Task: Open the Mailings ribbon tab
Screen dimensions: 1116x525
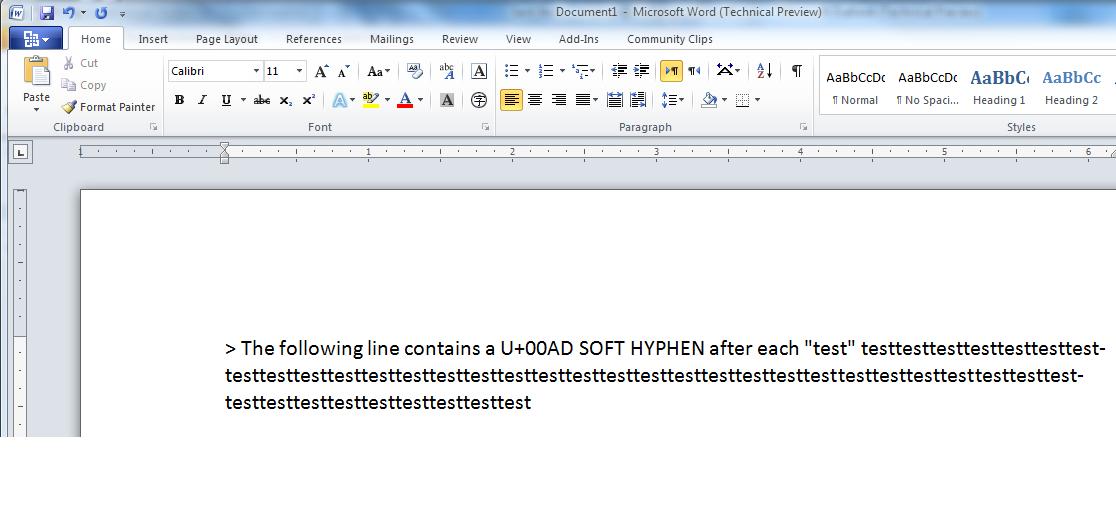Action: point(391,39)
